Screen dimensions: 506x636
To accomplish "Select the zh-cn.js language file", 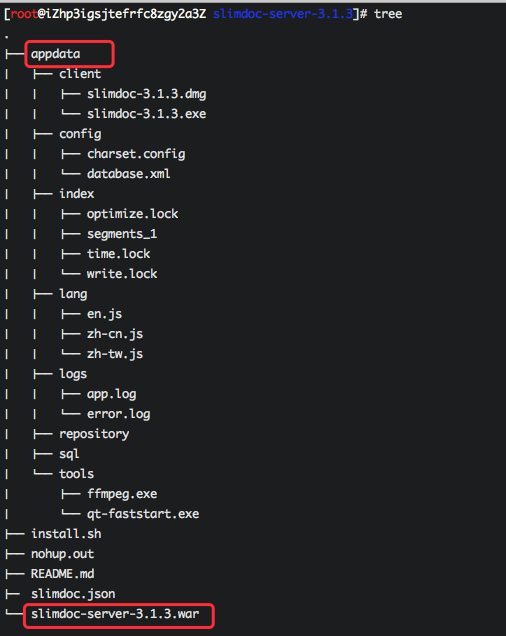I will point(115,334).
